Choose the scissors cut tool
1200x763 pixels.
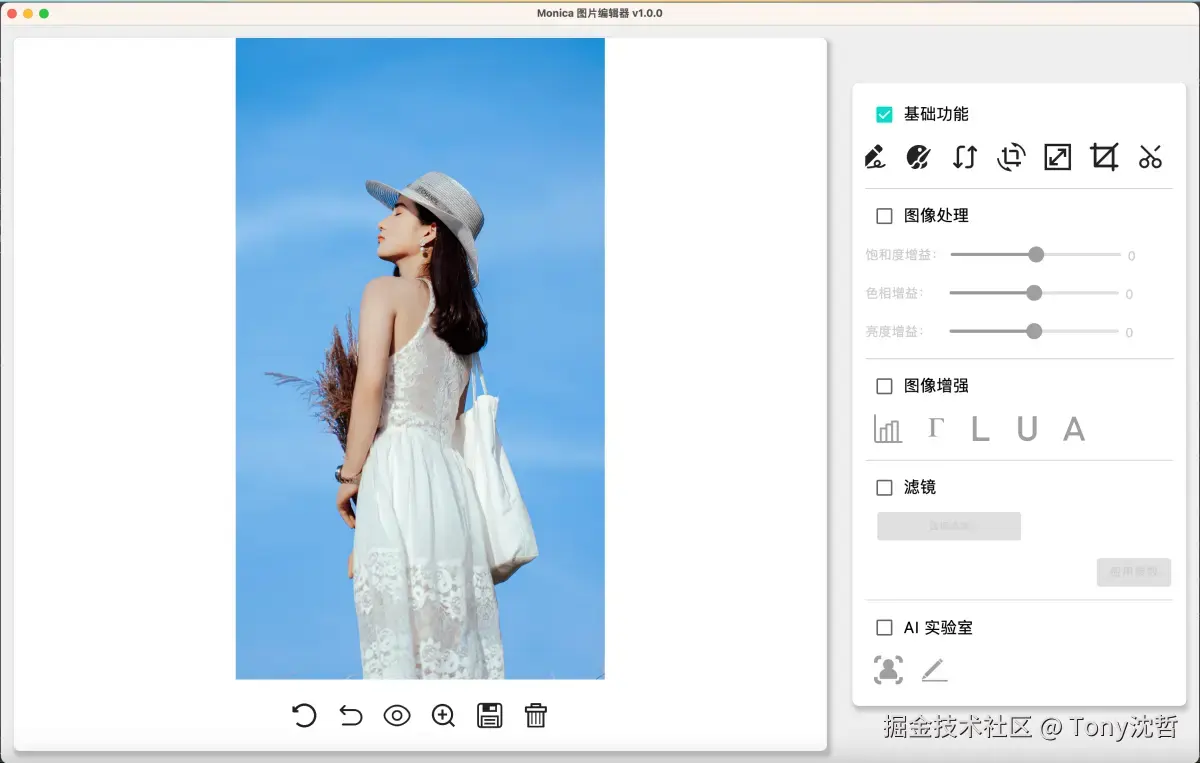(1150, 157)
